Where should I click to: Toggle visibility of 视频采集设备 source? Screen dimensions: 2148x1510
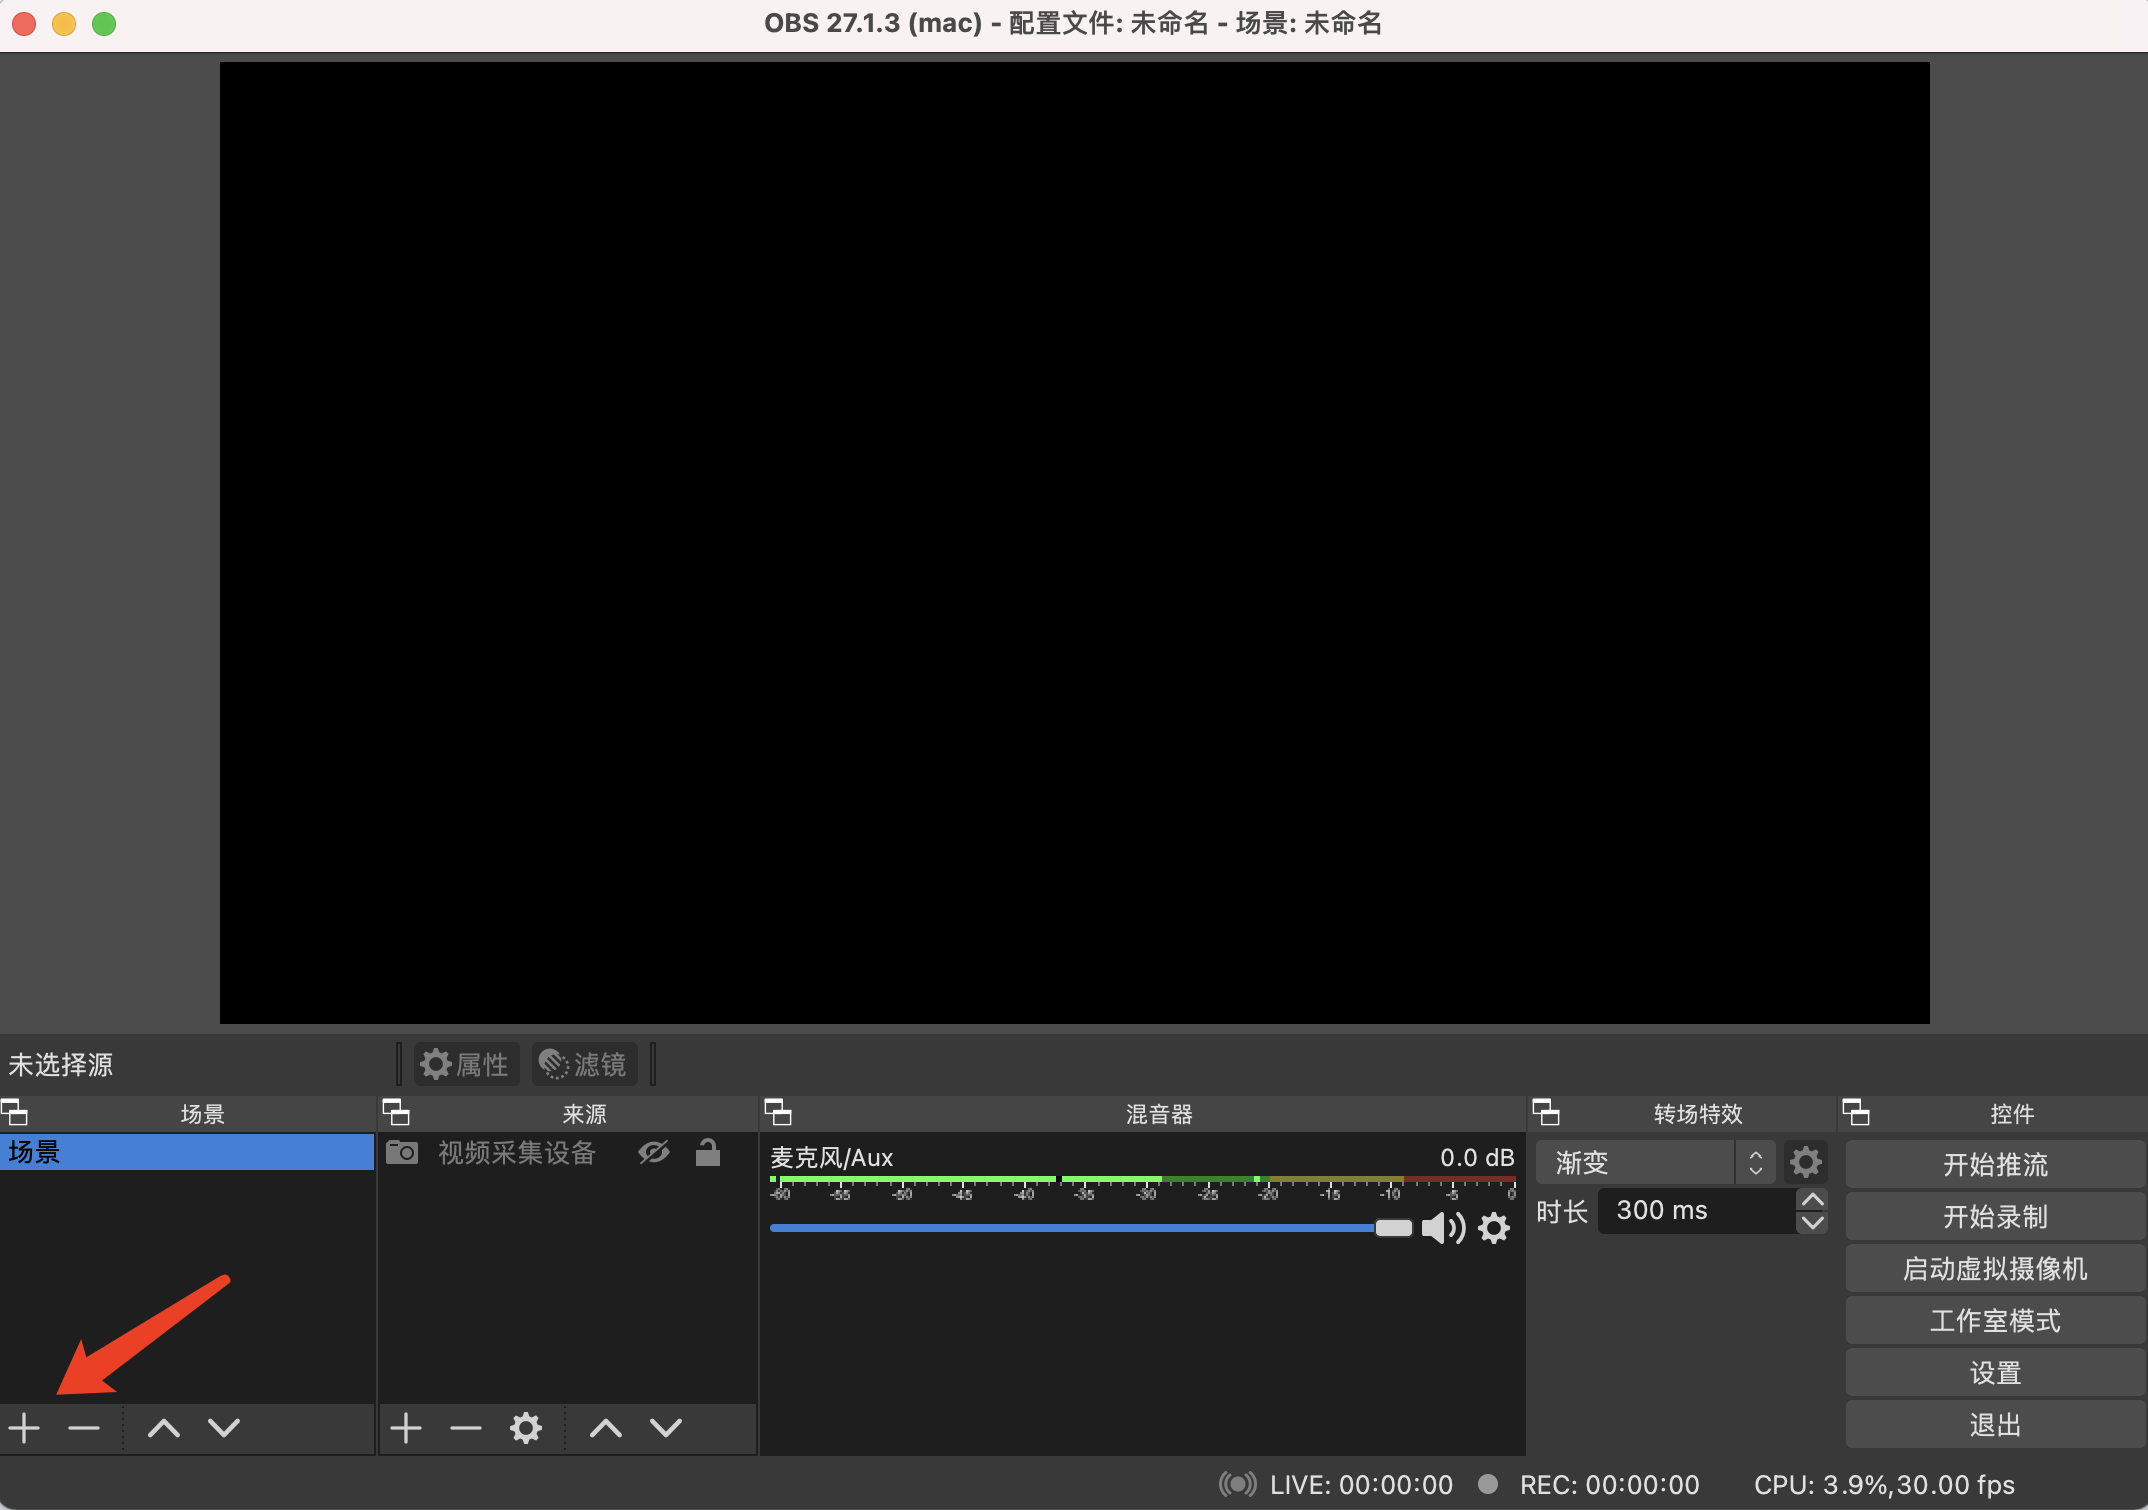pyautogui.click(x=654, y=1152)
